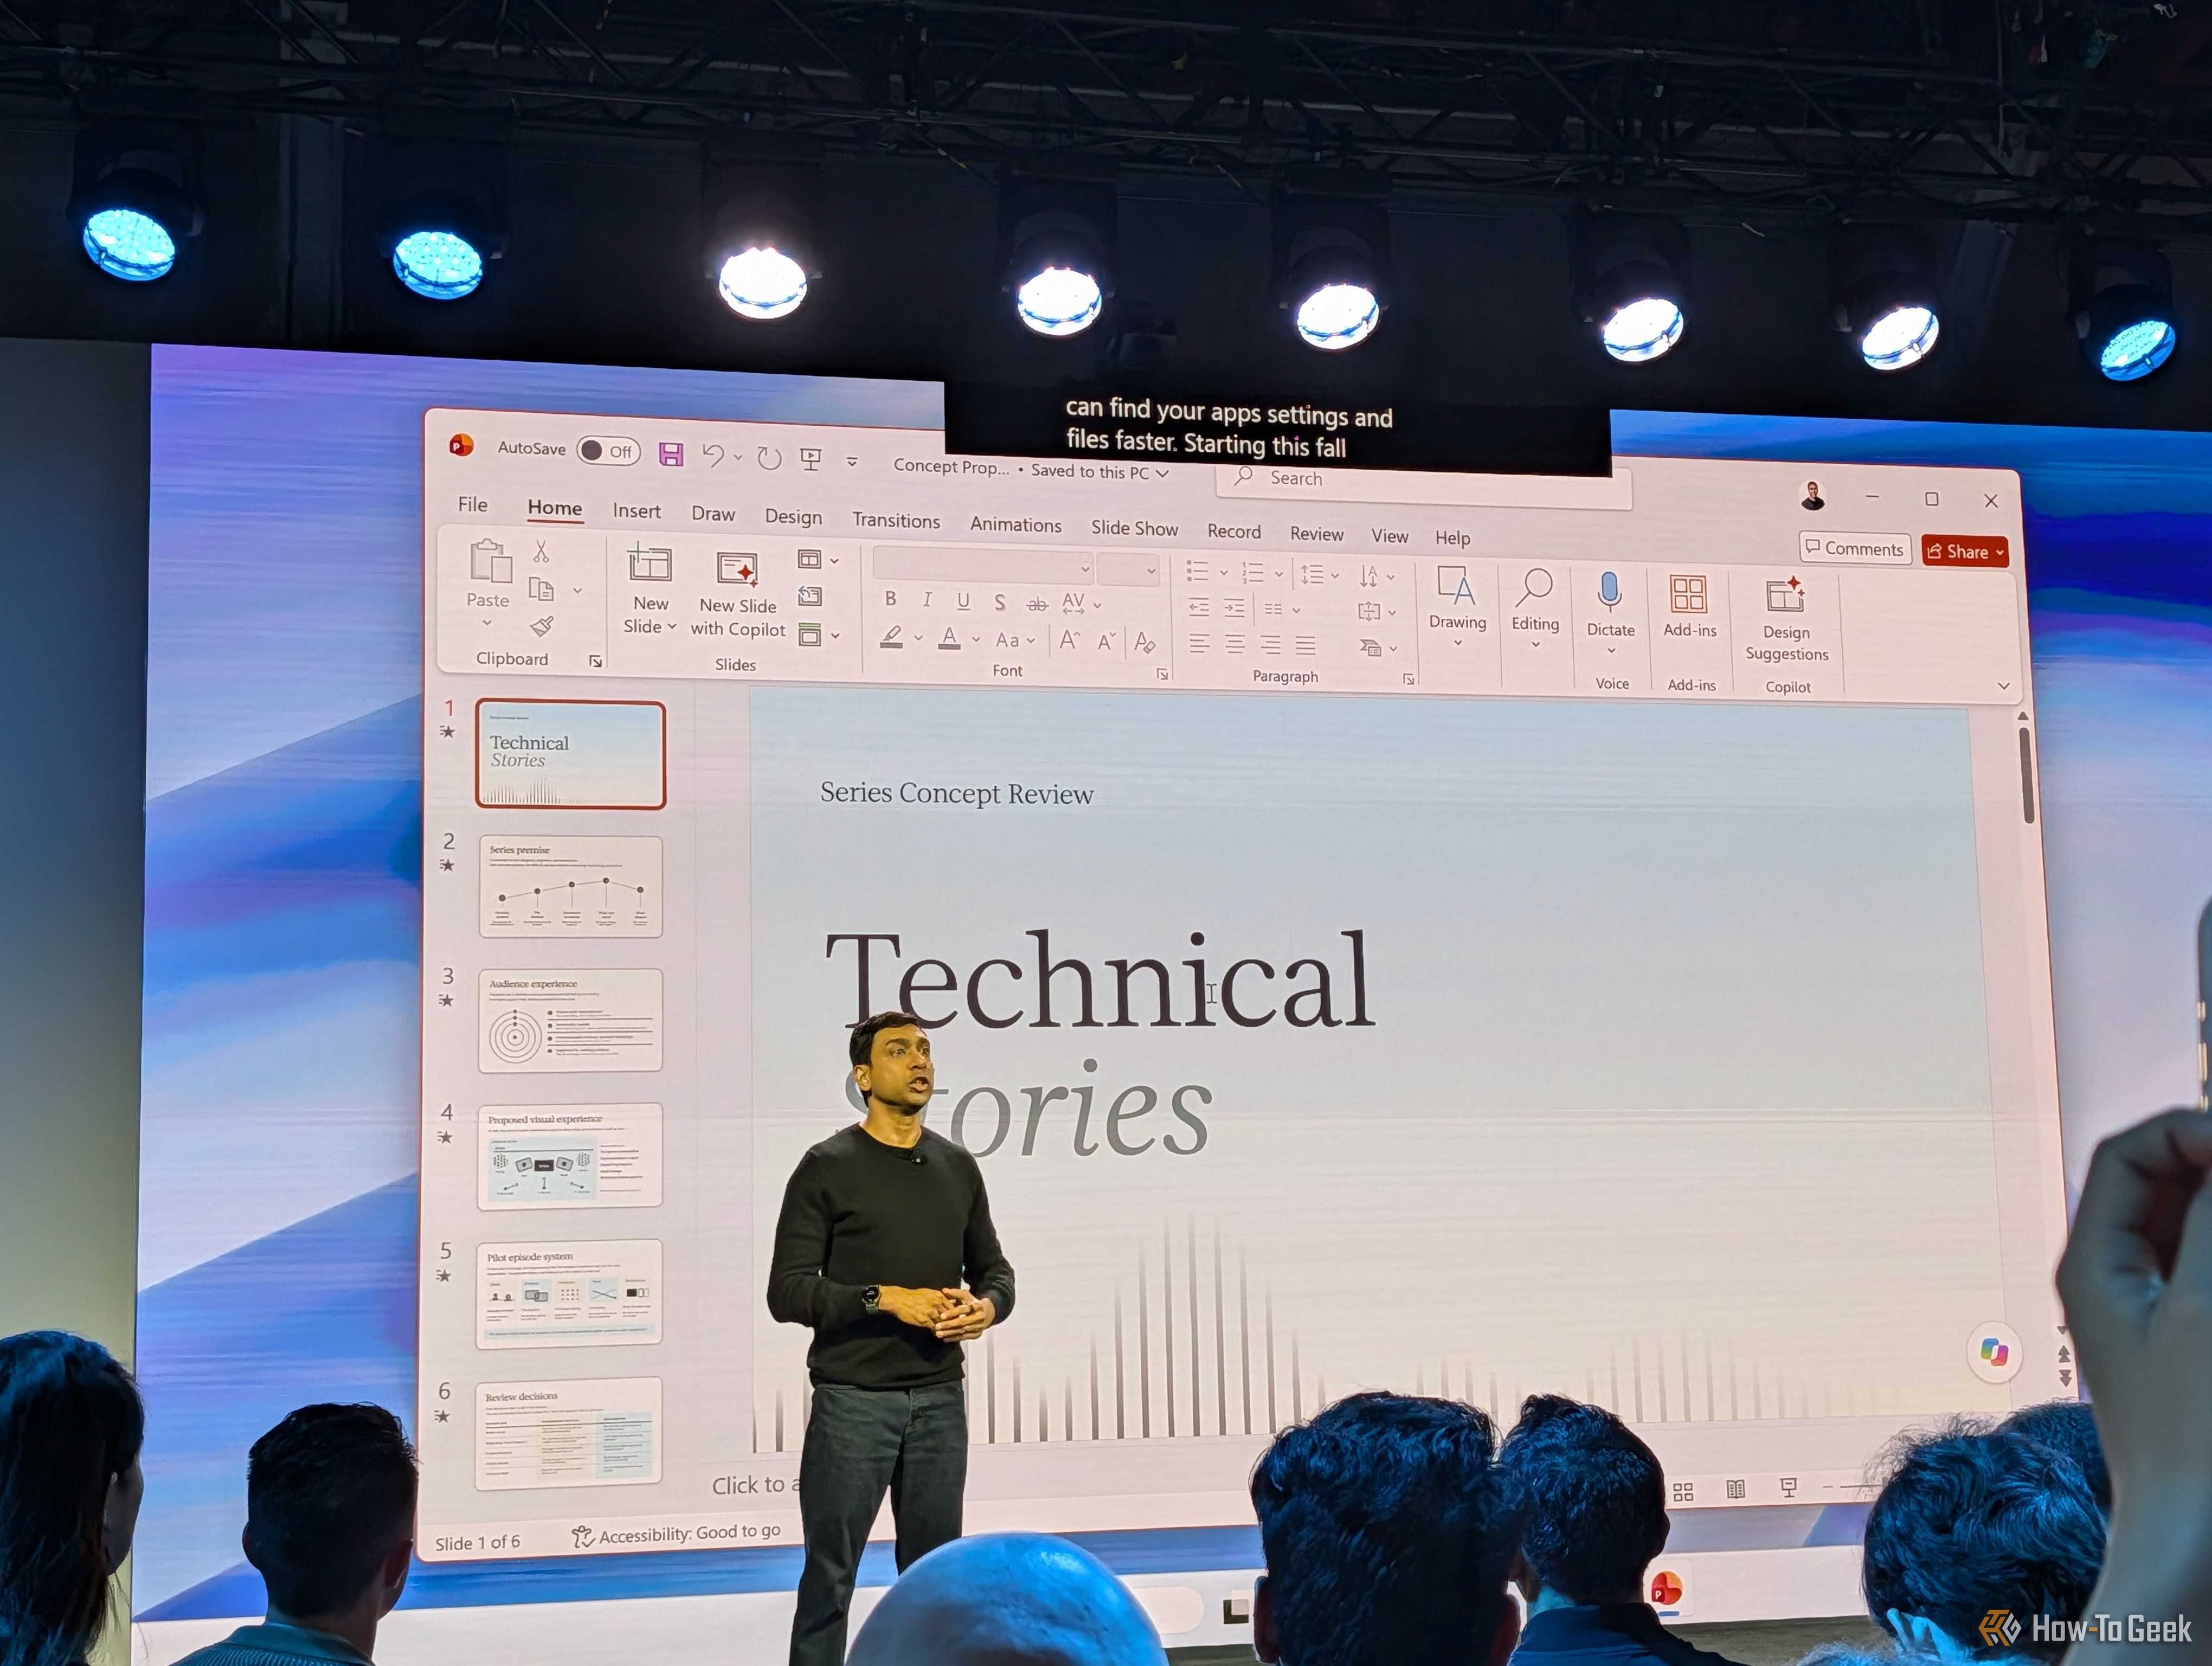Open the font size combo box

pyautogui.click(x=1129, y=570)
